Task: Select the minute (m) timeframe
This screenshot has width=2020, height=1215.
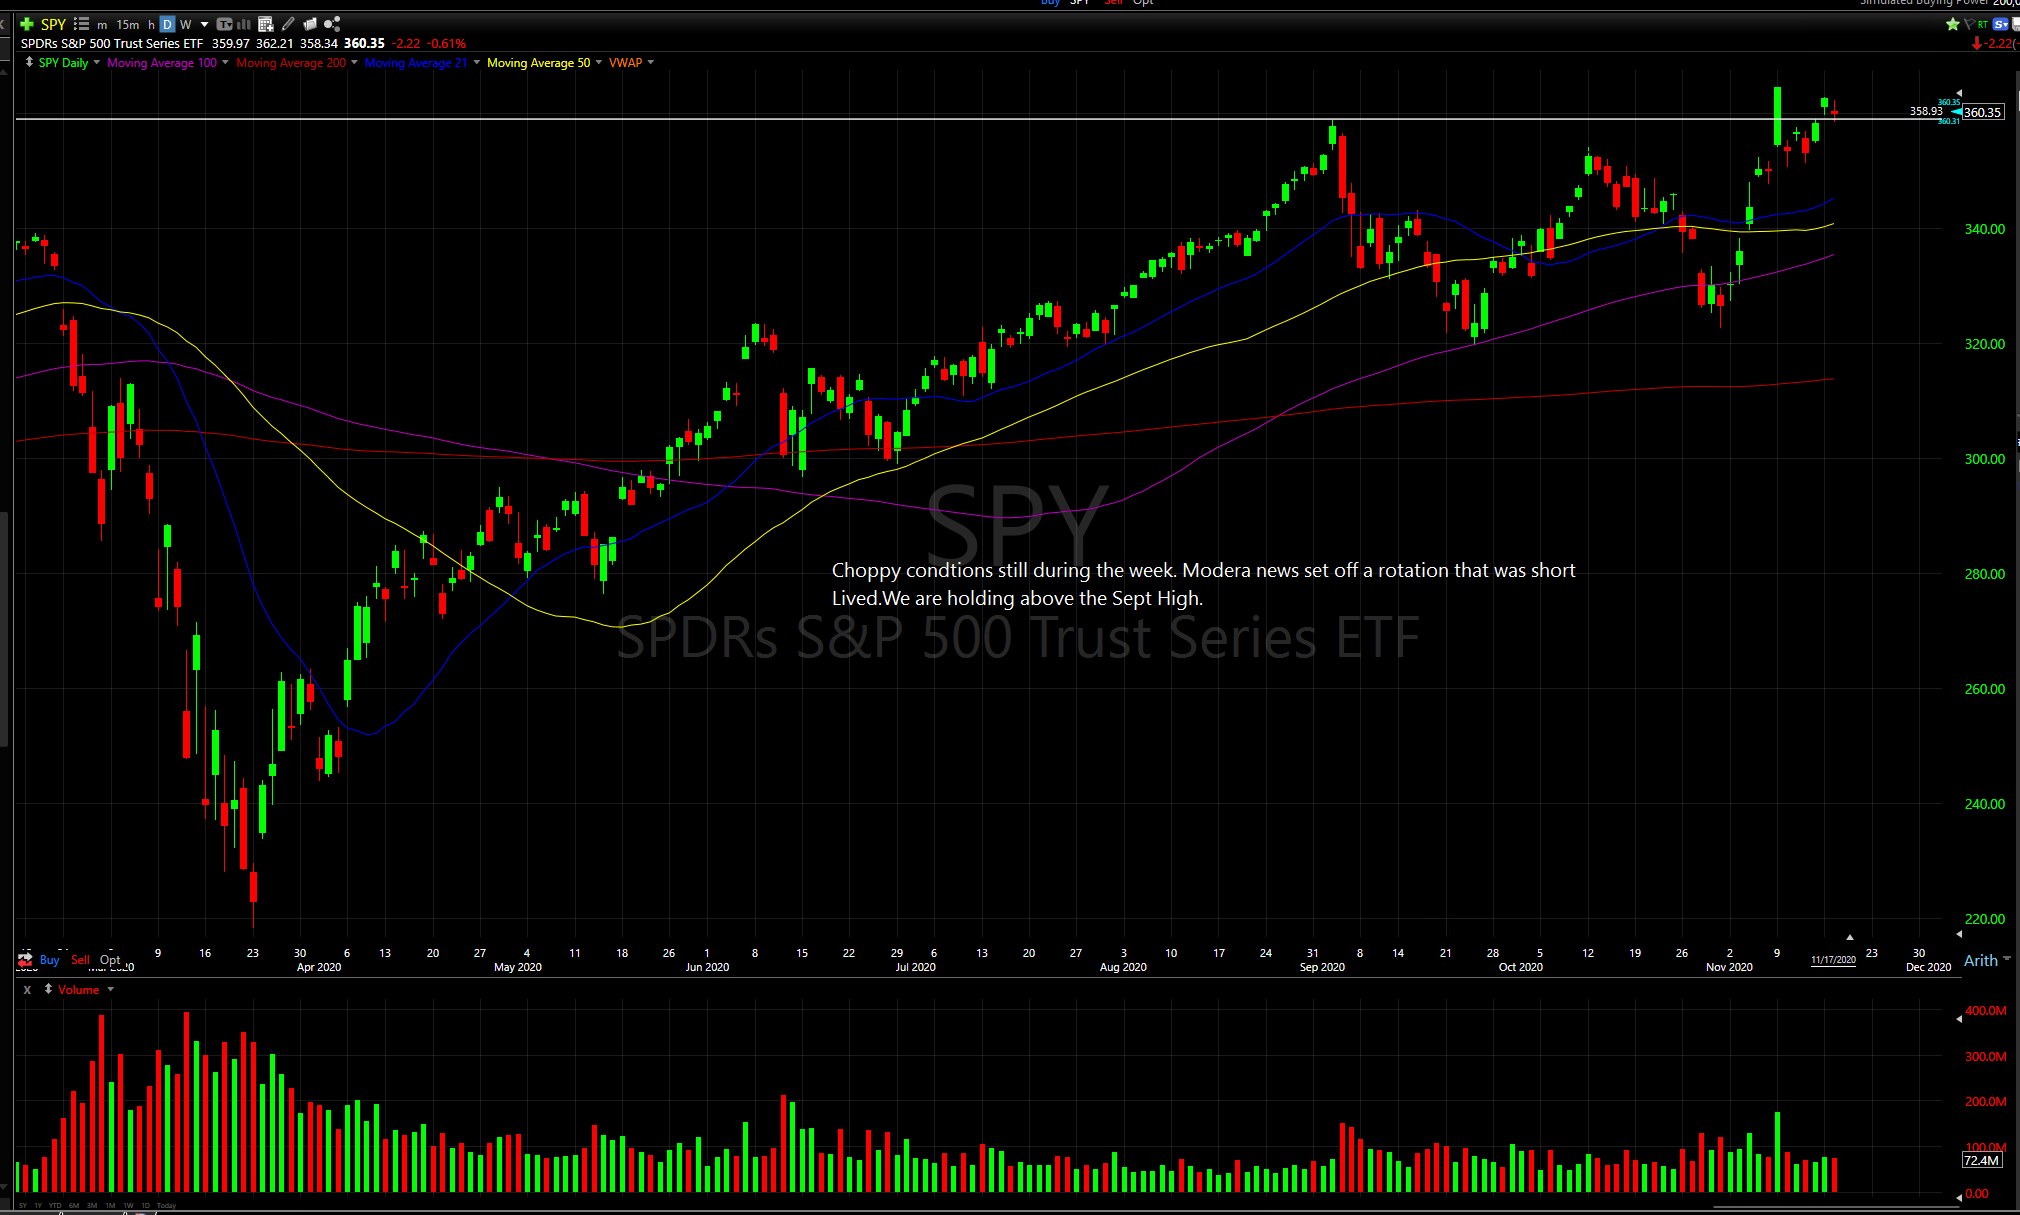Action: point(102,25)
